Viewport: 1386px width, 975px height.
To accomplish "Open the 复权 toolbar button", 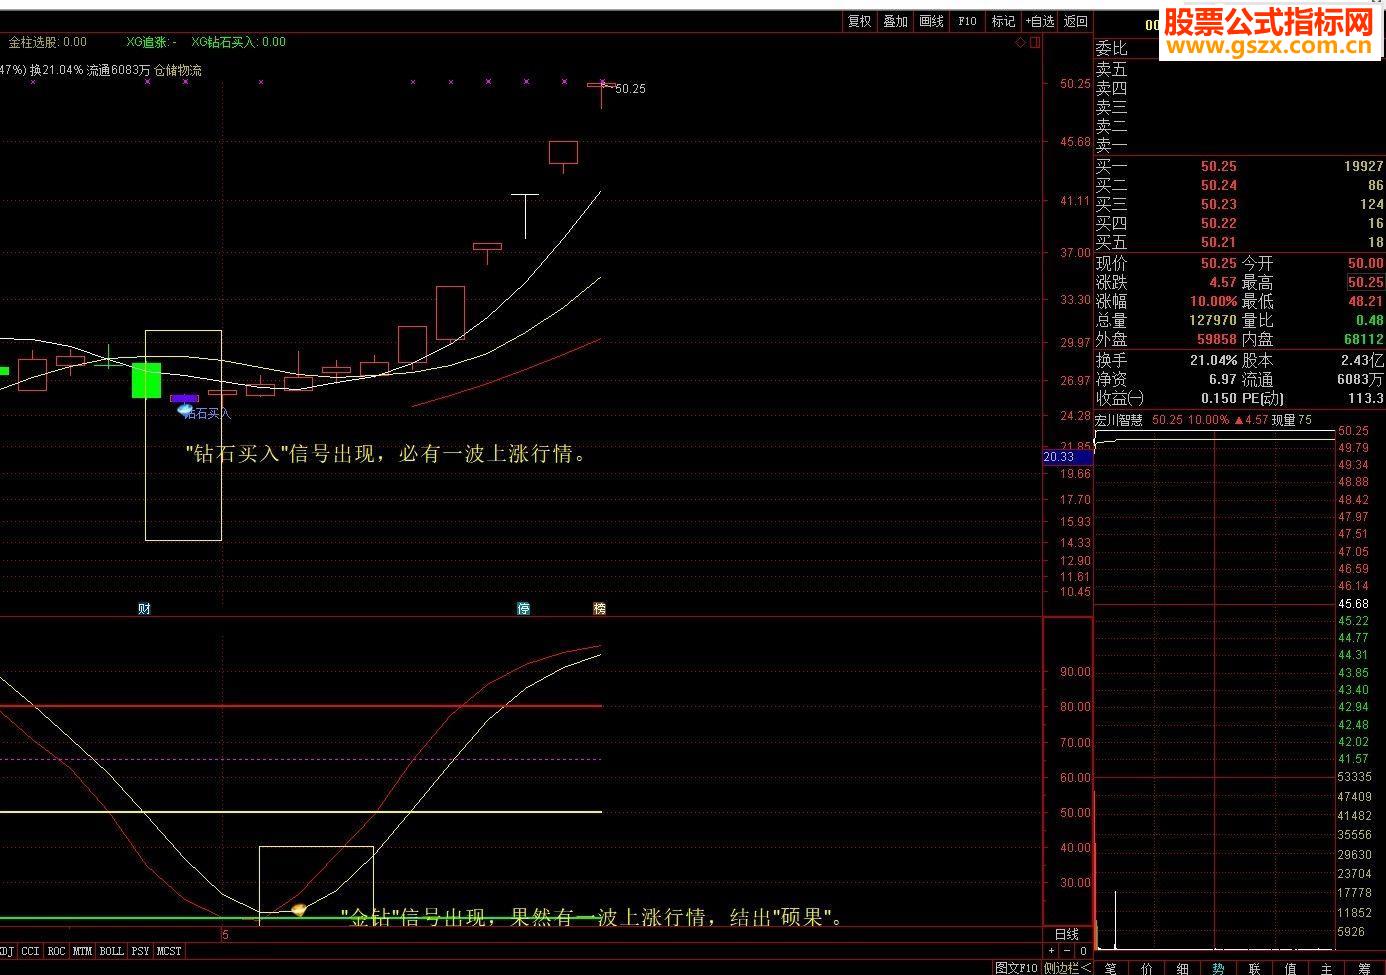I will pyautogui.click(x=859, y=21).
